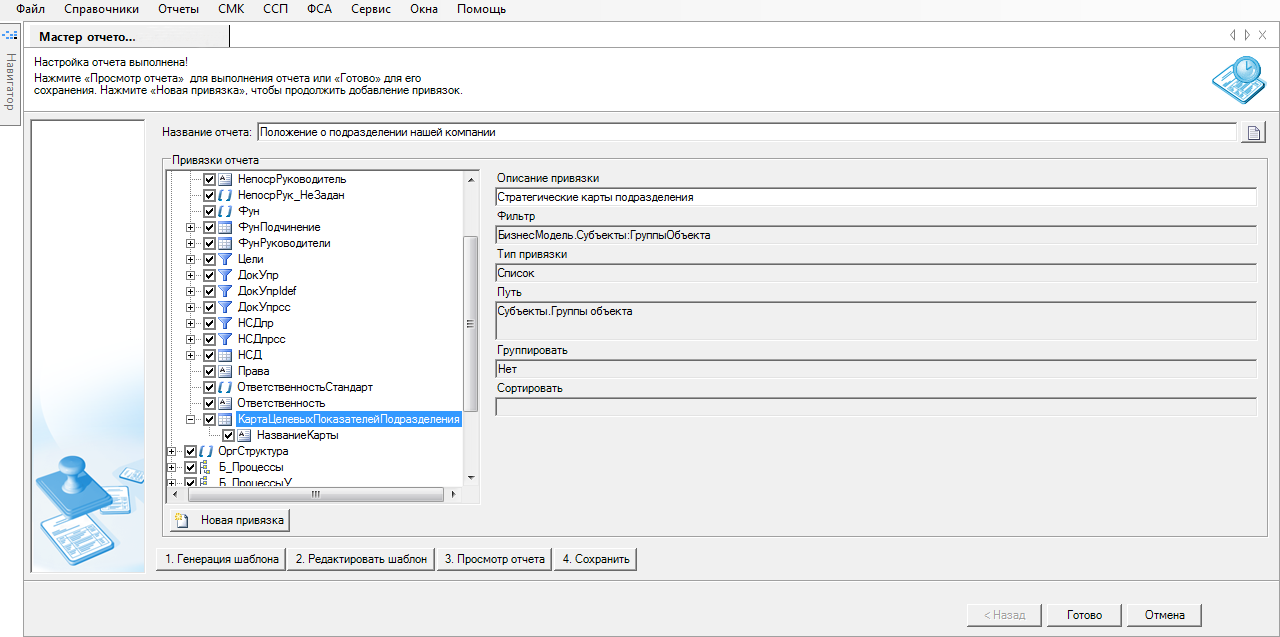Viewport: 1280px width, 637px height.
Task: Click the text icon next to НазваниеКарты
Action: point(244,436)
